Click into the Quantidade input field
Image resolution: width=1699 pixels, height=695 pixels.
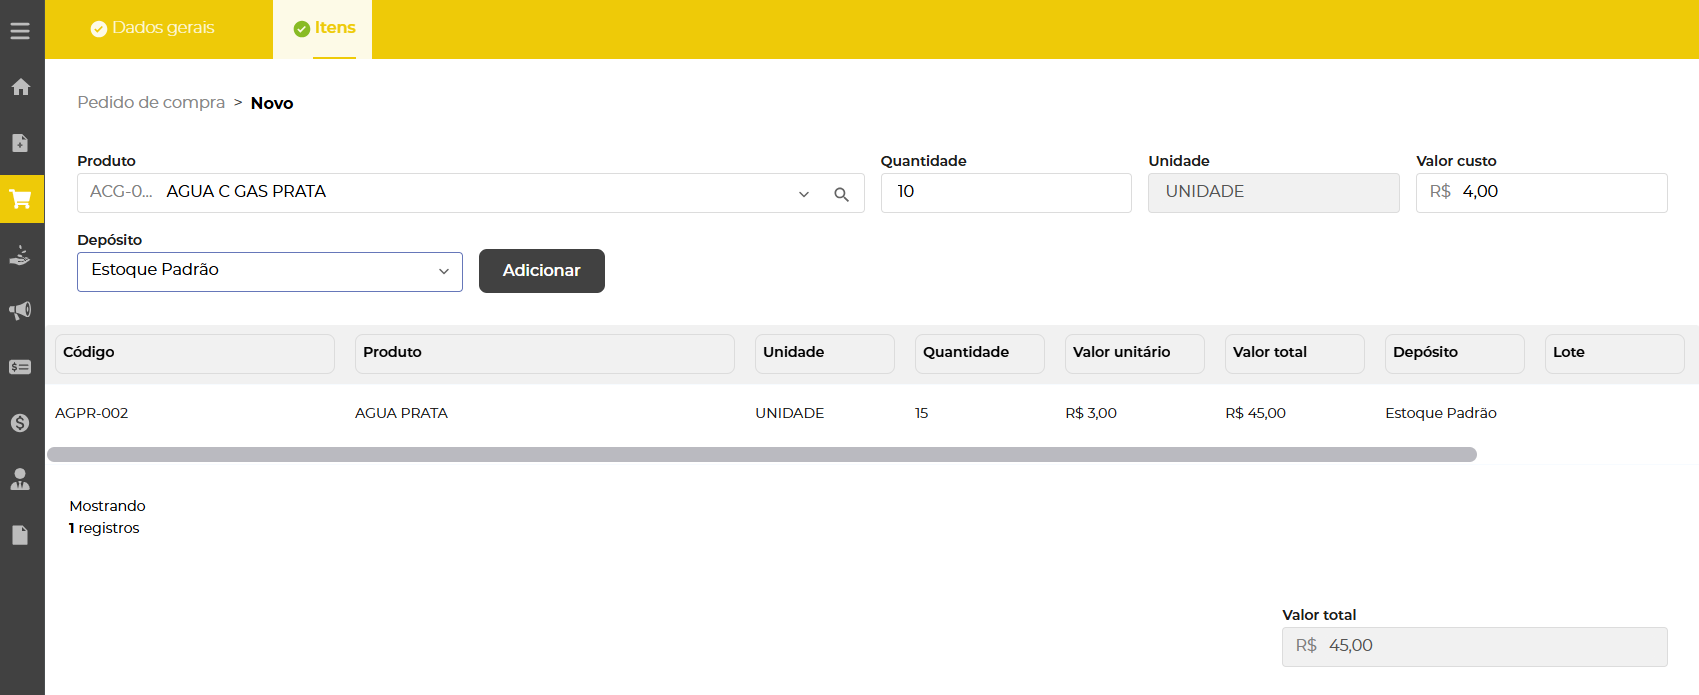coord(1005,193)
